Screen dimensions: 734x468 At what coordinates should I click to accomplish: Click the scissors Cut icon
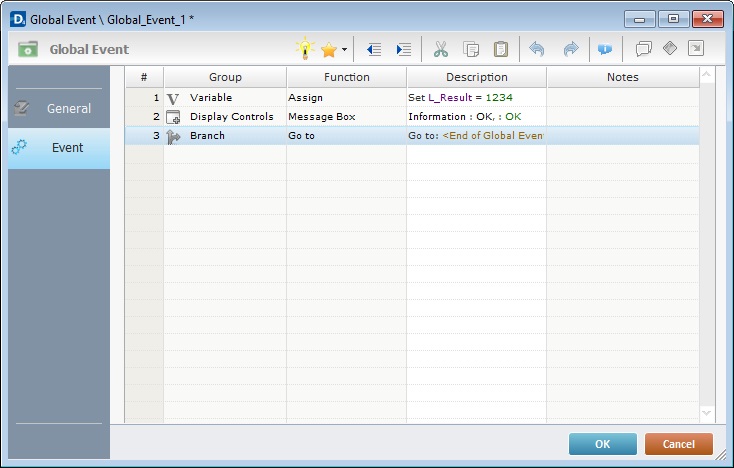click(x=441, y=49)
